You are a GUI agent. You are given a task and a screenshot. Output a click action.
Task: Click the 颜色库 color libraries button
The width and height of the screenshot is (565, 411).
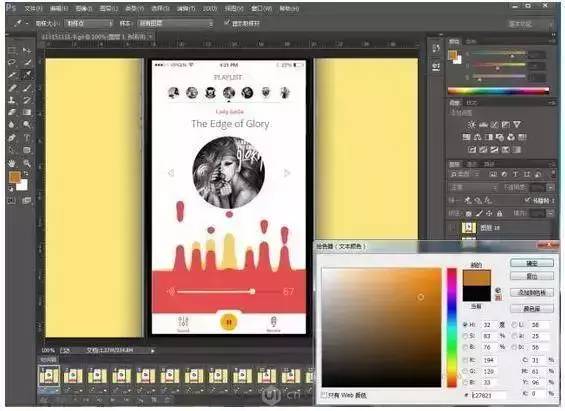pos(532,309)
